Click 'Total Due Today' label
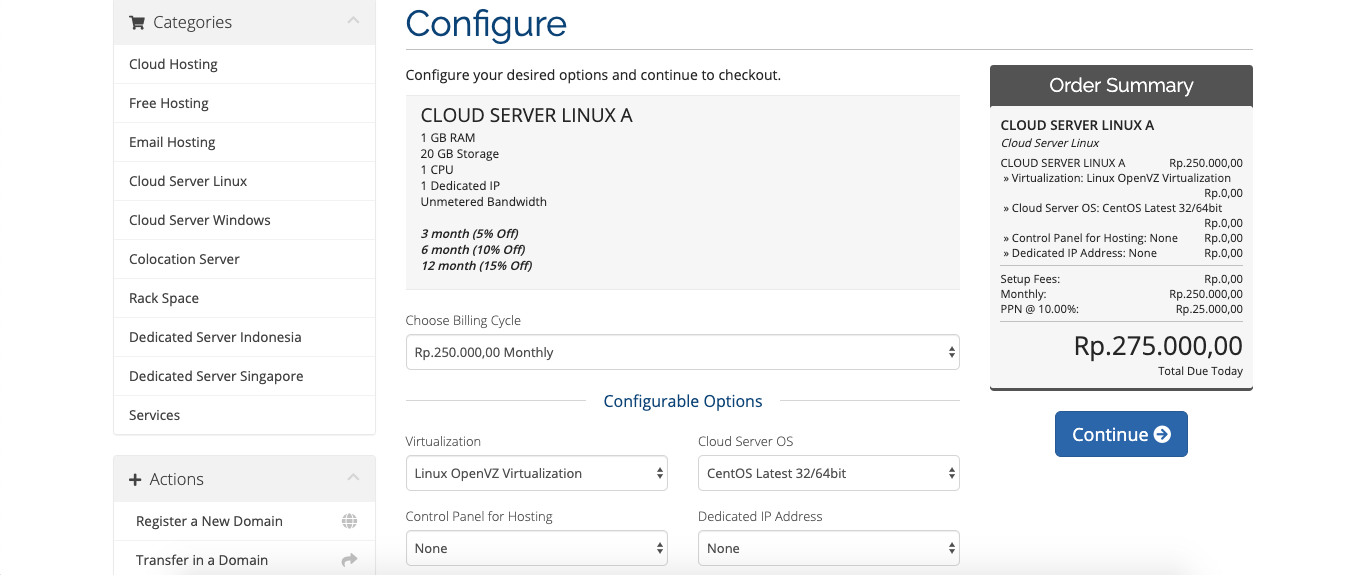Image resolution: width=1361 pixels, height=575 pixels. [x=1200, y=371]
